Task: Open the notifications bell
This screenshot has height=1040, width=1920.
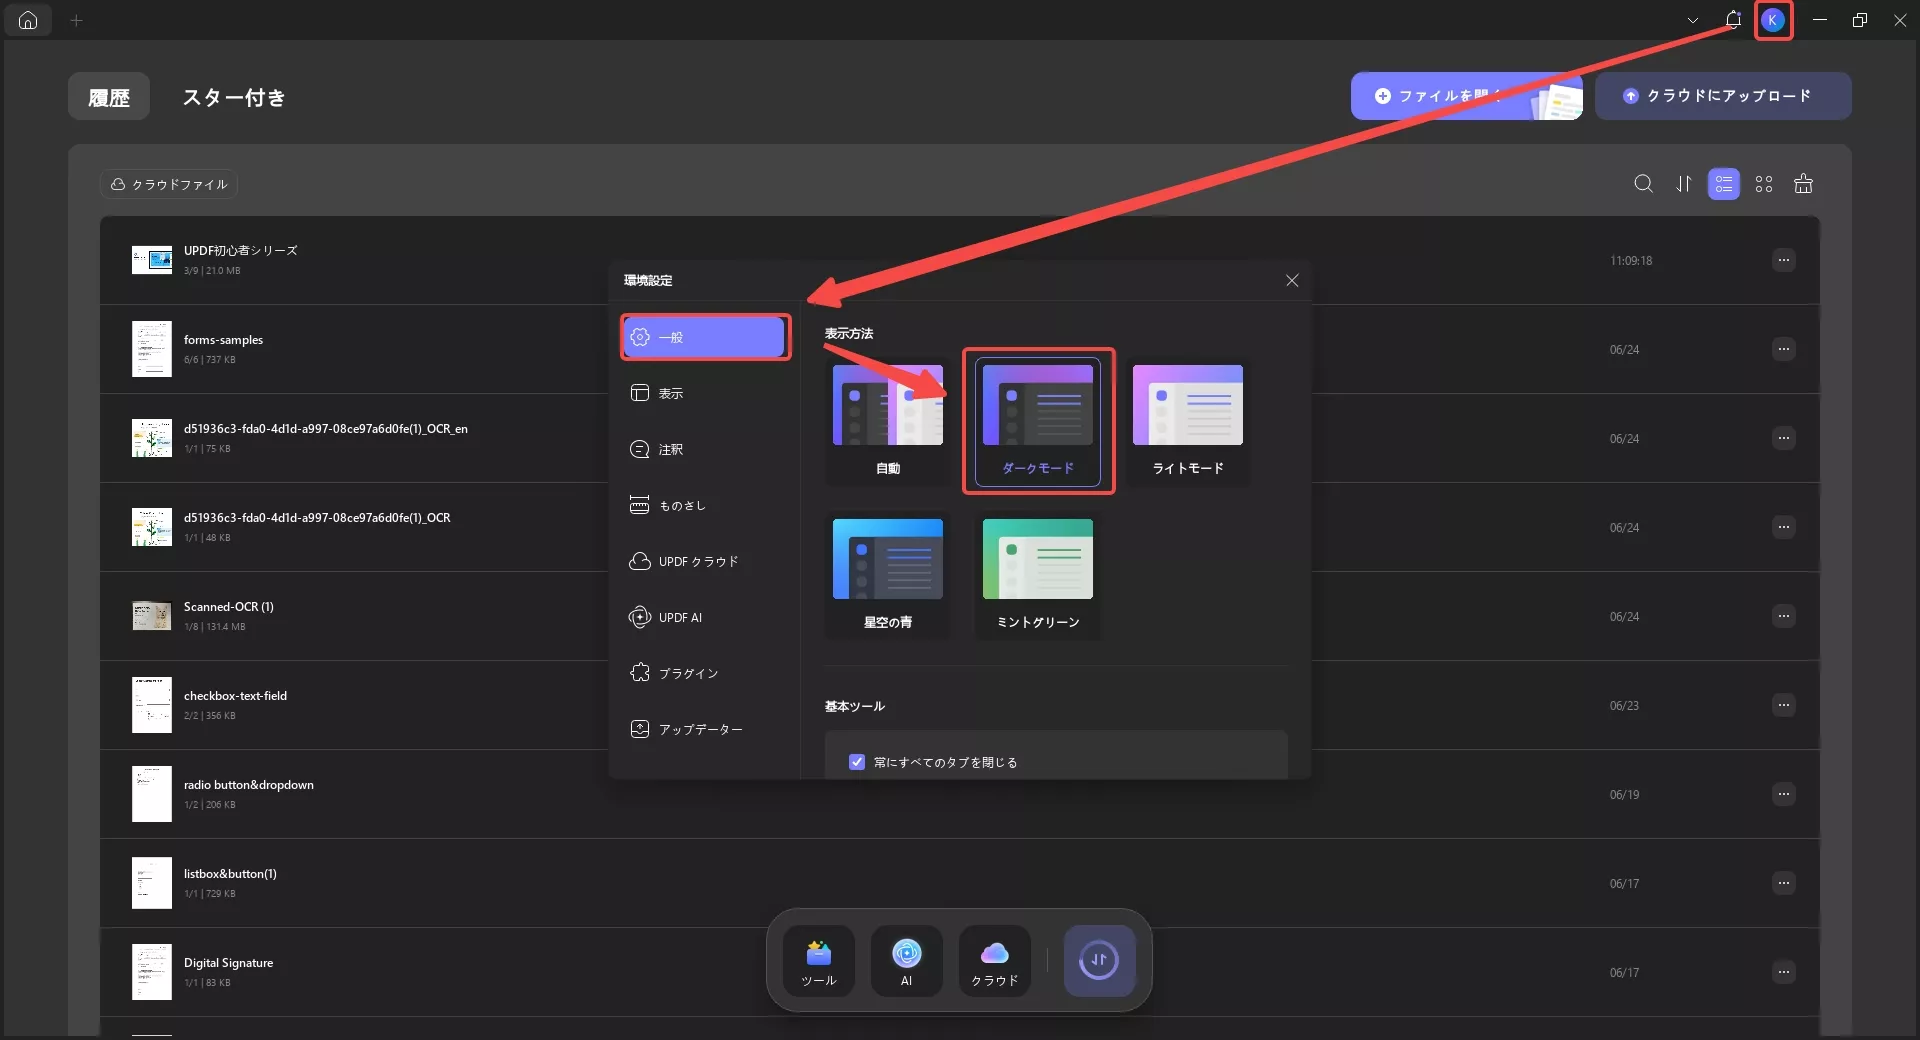Action: (x=1733, y=20)
